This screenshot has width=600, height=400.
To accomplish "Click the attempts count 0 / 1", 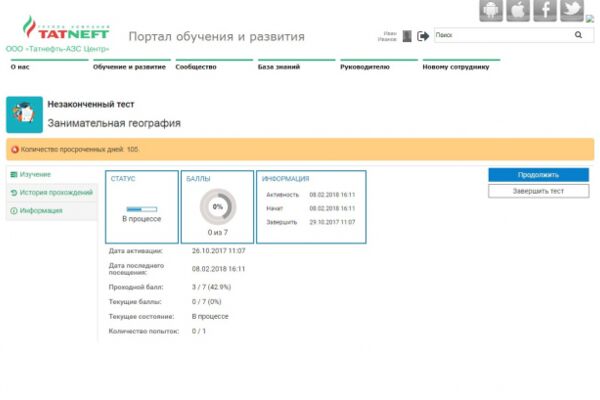I will (199, 331).
